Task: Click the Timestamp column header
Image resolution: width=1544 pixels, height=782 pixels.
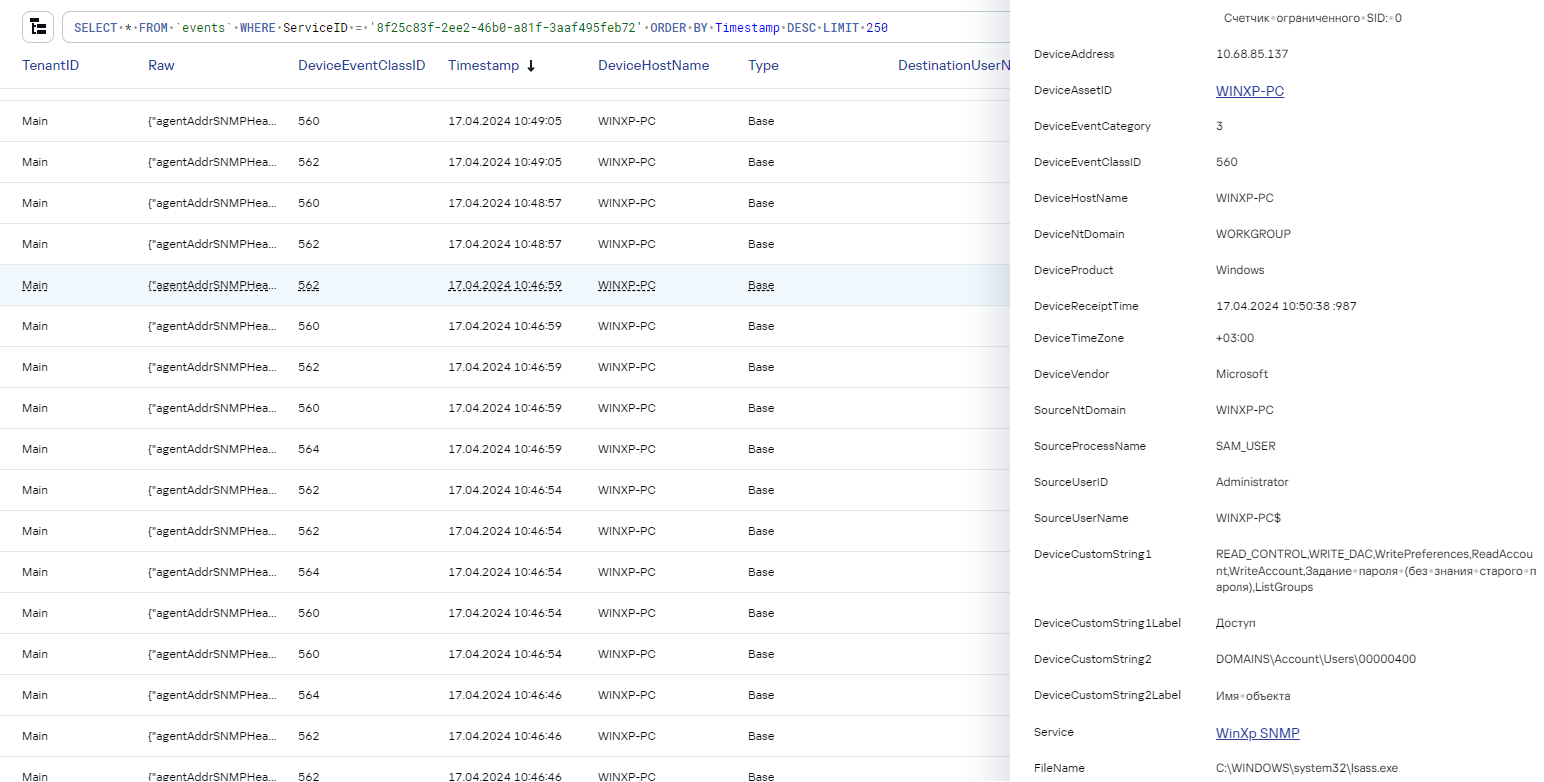Action: click(483, 65)
